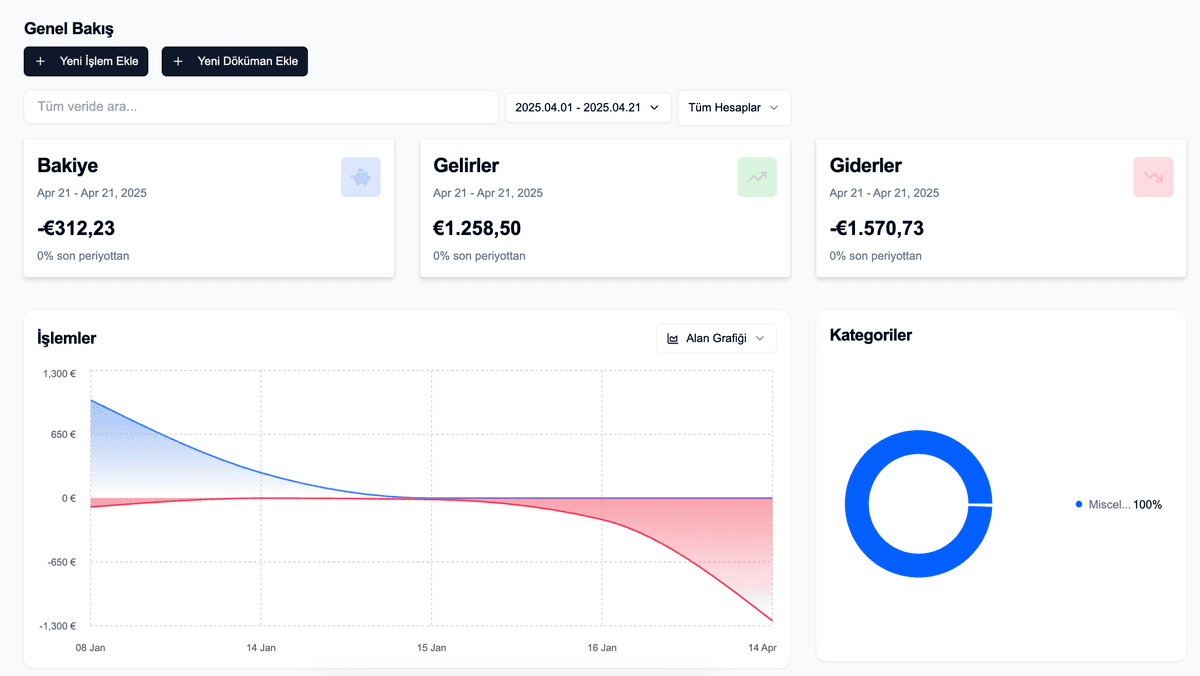Screen dimensions: 1200x676
Task: Select the green trend icon on Gelirler card
Action: click(757, 177)
